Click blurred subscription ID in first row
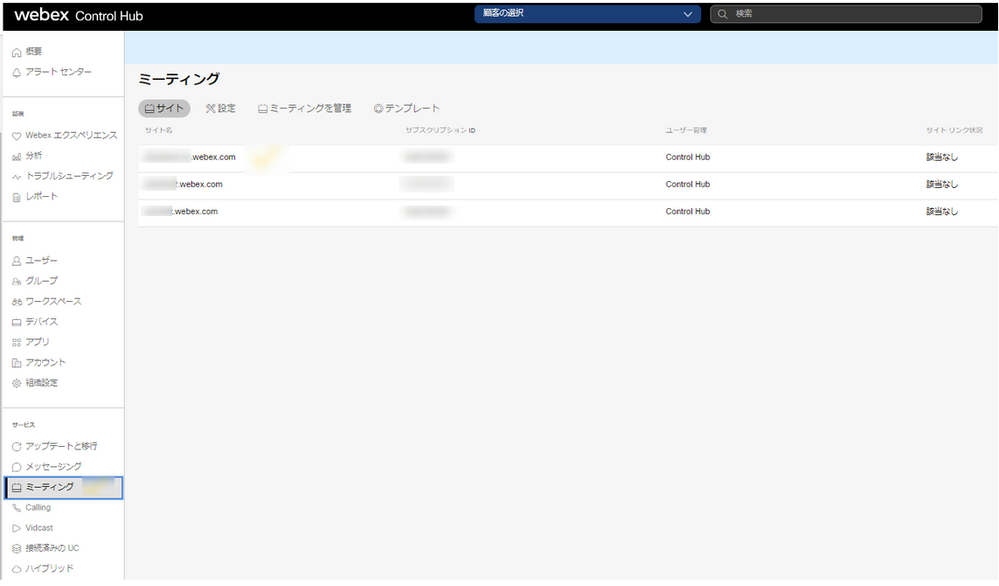The image size is (999, 586). tap(427, 157)
